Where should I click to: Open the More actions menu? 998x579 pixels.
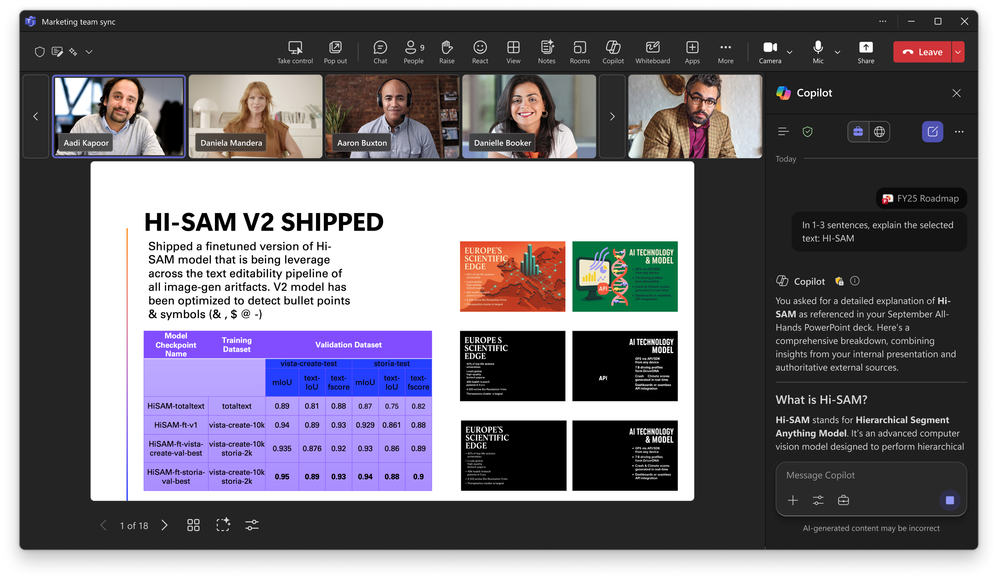pyautogui.click(x=725, y=52)
